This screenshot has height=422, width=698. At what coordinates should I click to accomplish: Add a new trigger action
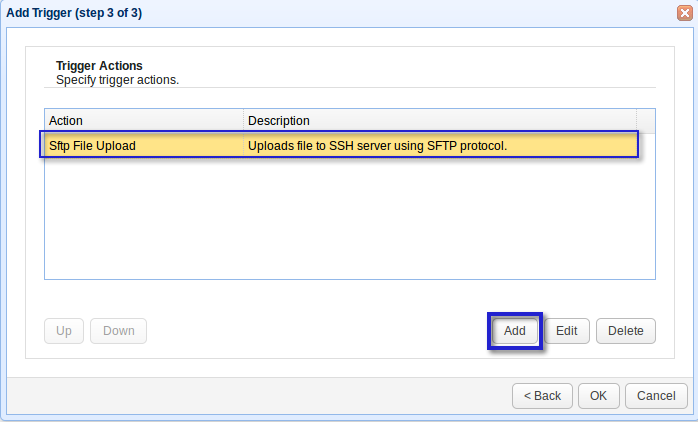coord(515,331)
